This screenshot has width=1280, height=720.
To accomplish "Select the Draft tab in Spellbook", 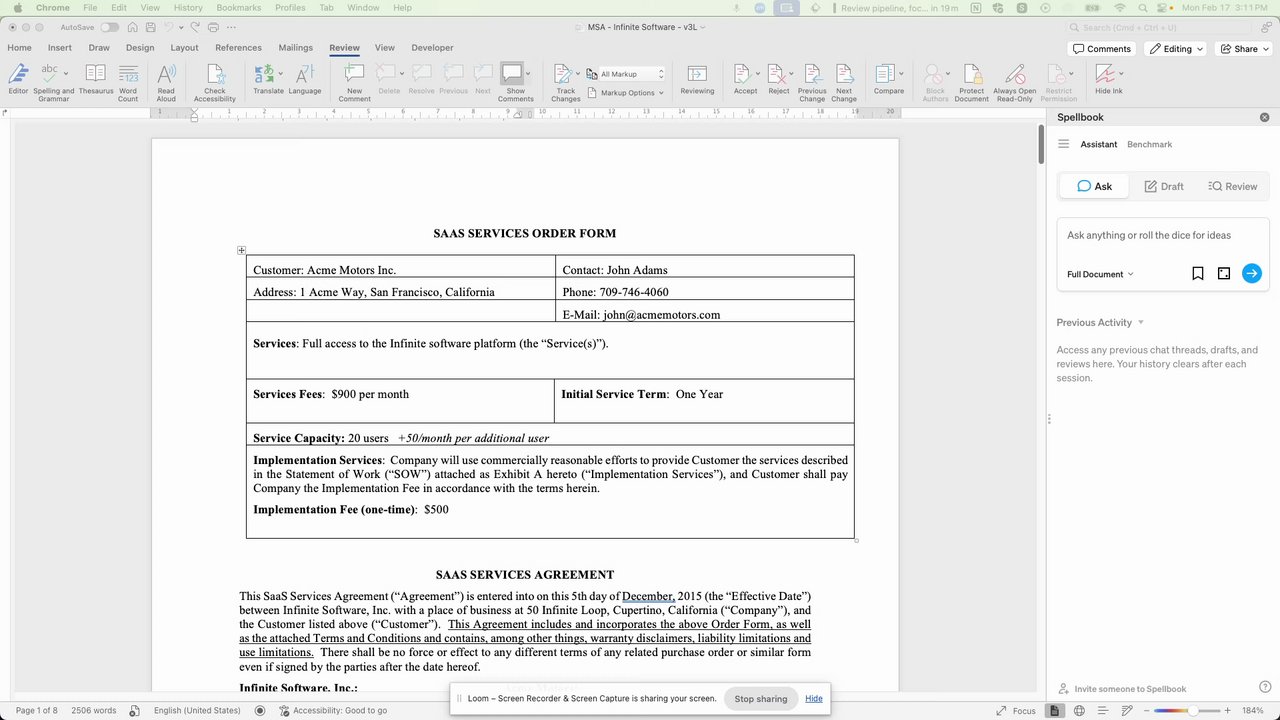I will 1164,186.
